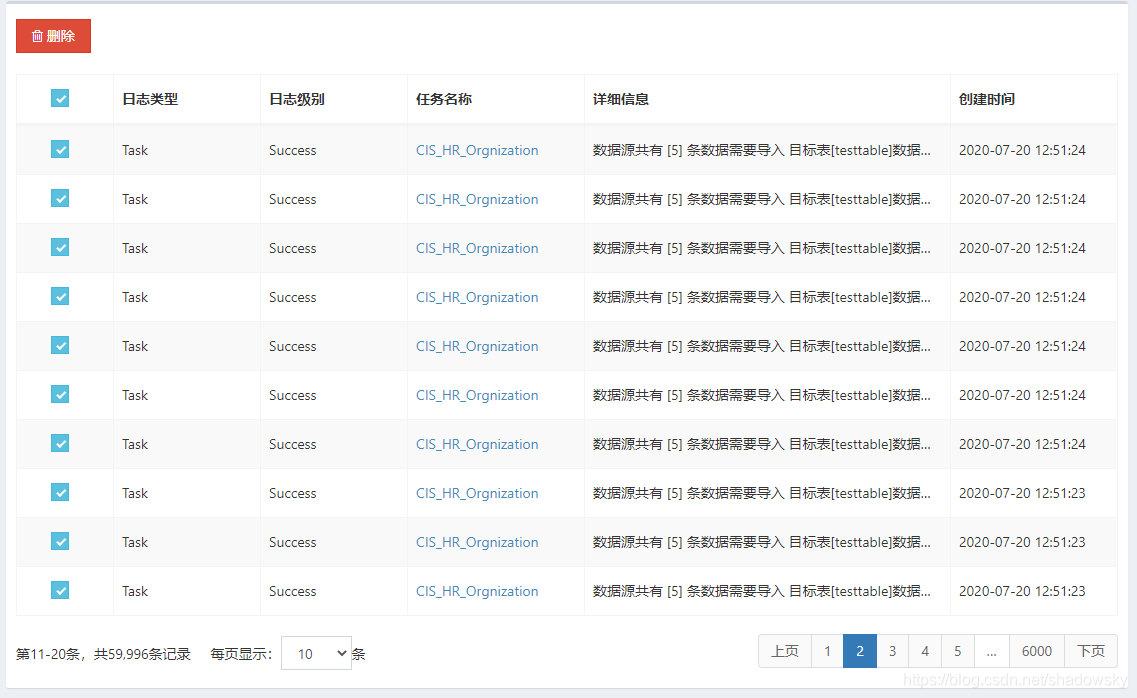Click the trash icon in the 删除 button
The width and height of the screenshot is (1137, 698).
pos(38,35)
